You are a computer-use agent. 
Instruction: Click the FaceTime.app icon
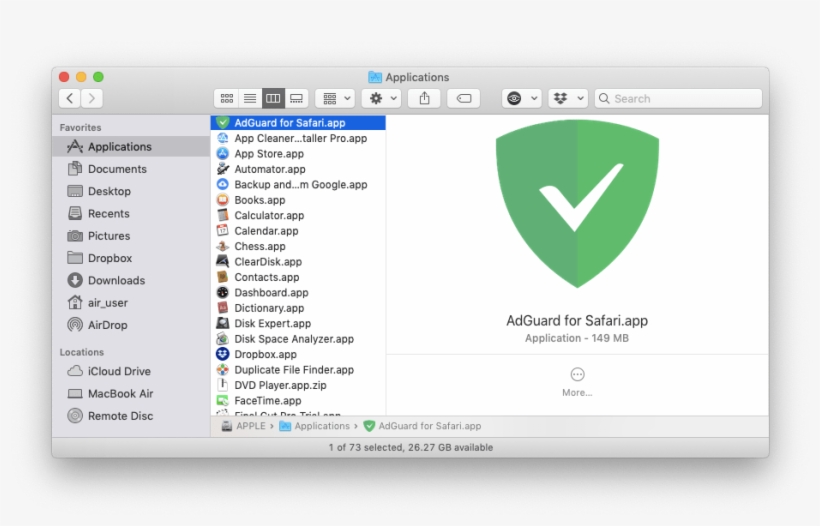[223, 401]
